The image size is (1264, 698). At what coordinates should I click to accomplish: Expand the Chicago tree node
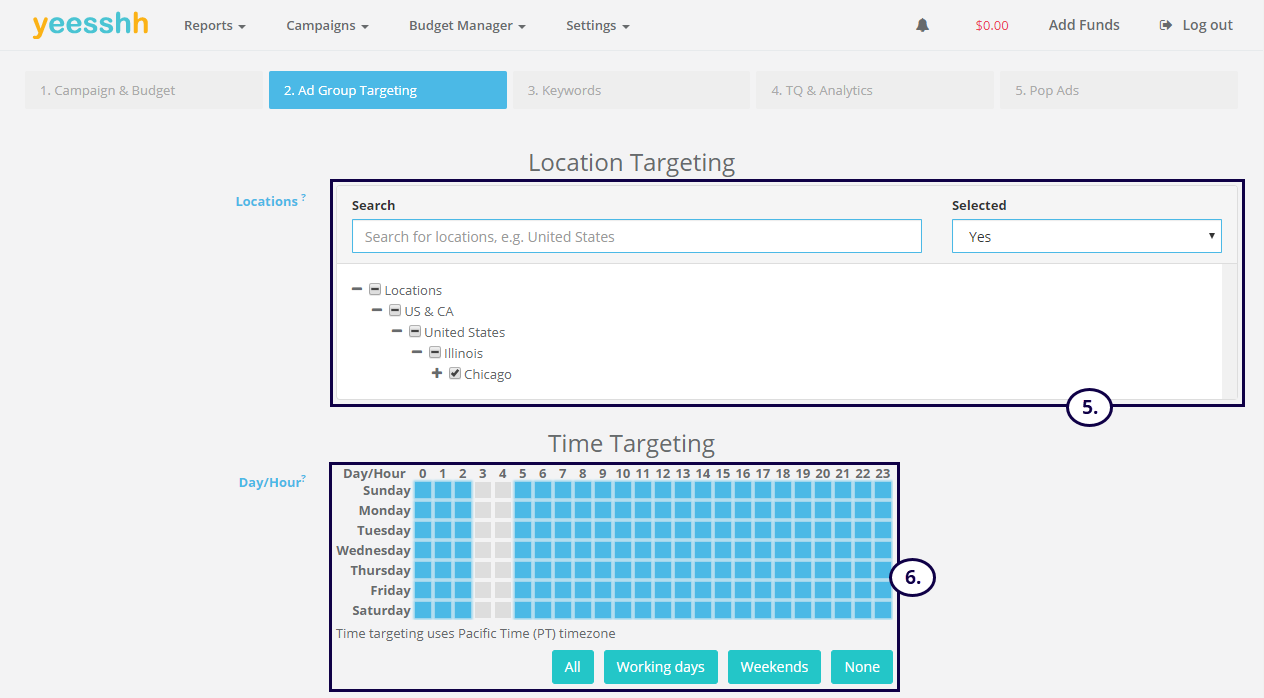(x=436, y=374)
